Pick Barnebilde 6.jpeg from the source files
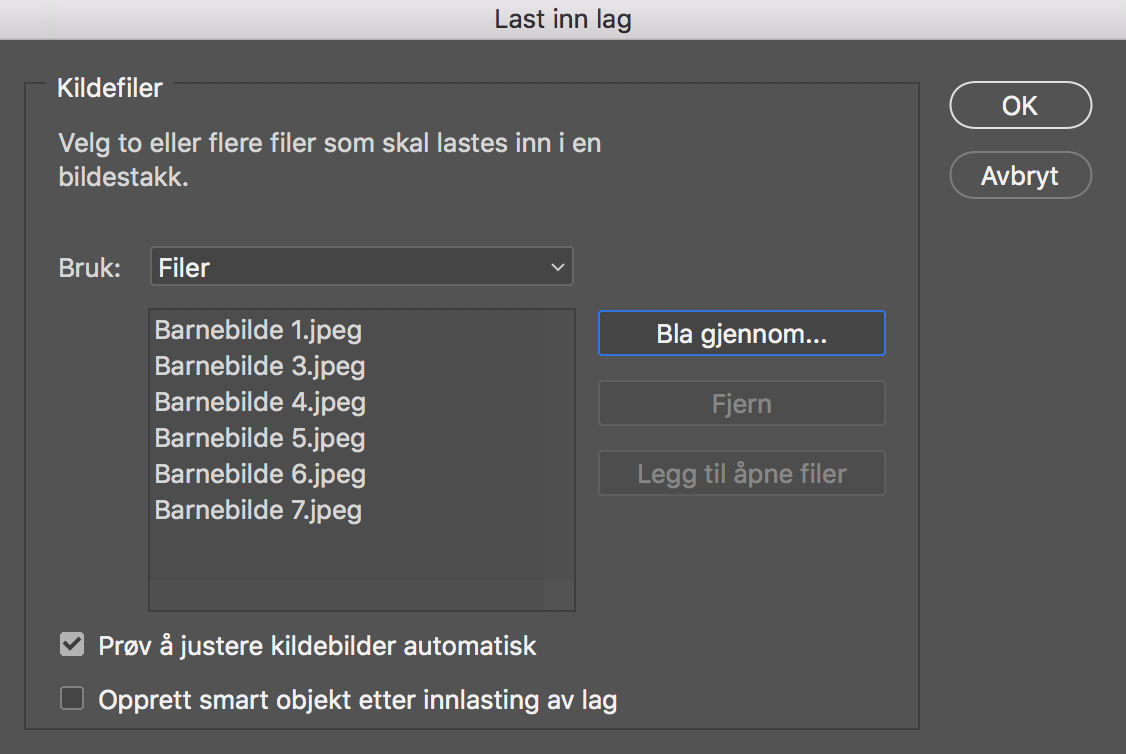This screenshot has width=1126, height=754. pos(260,474)
